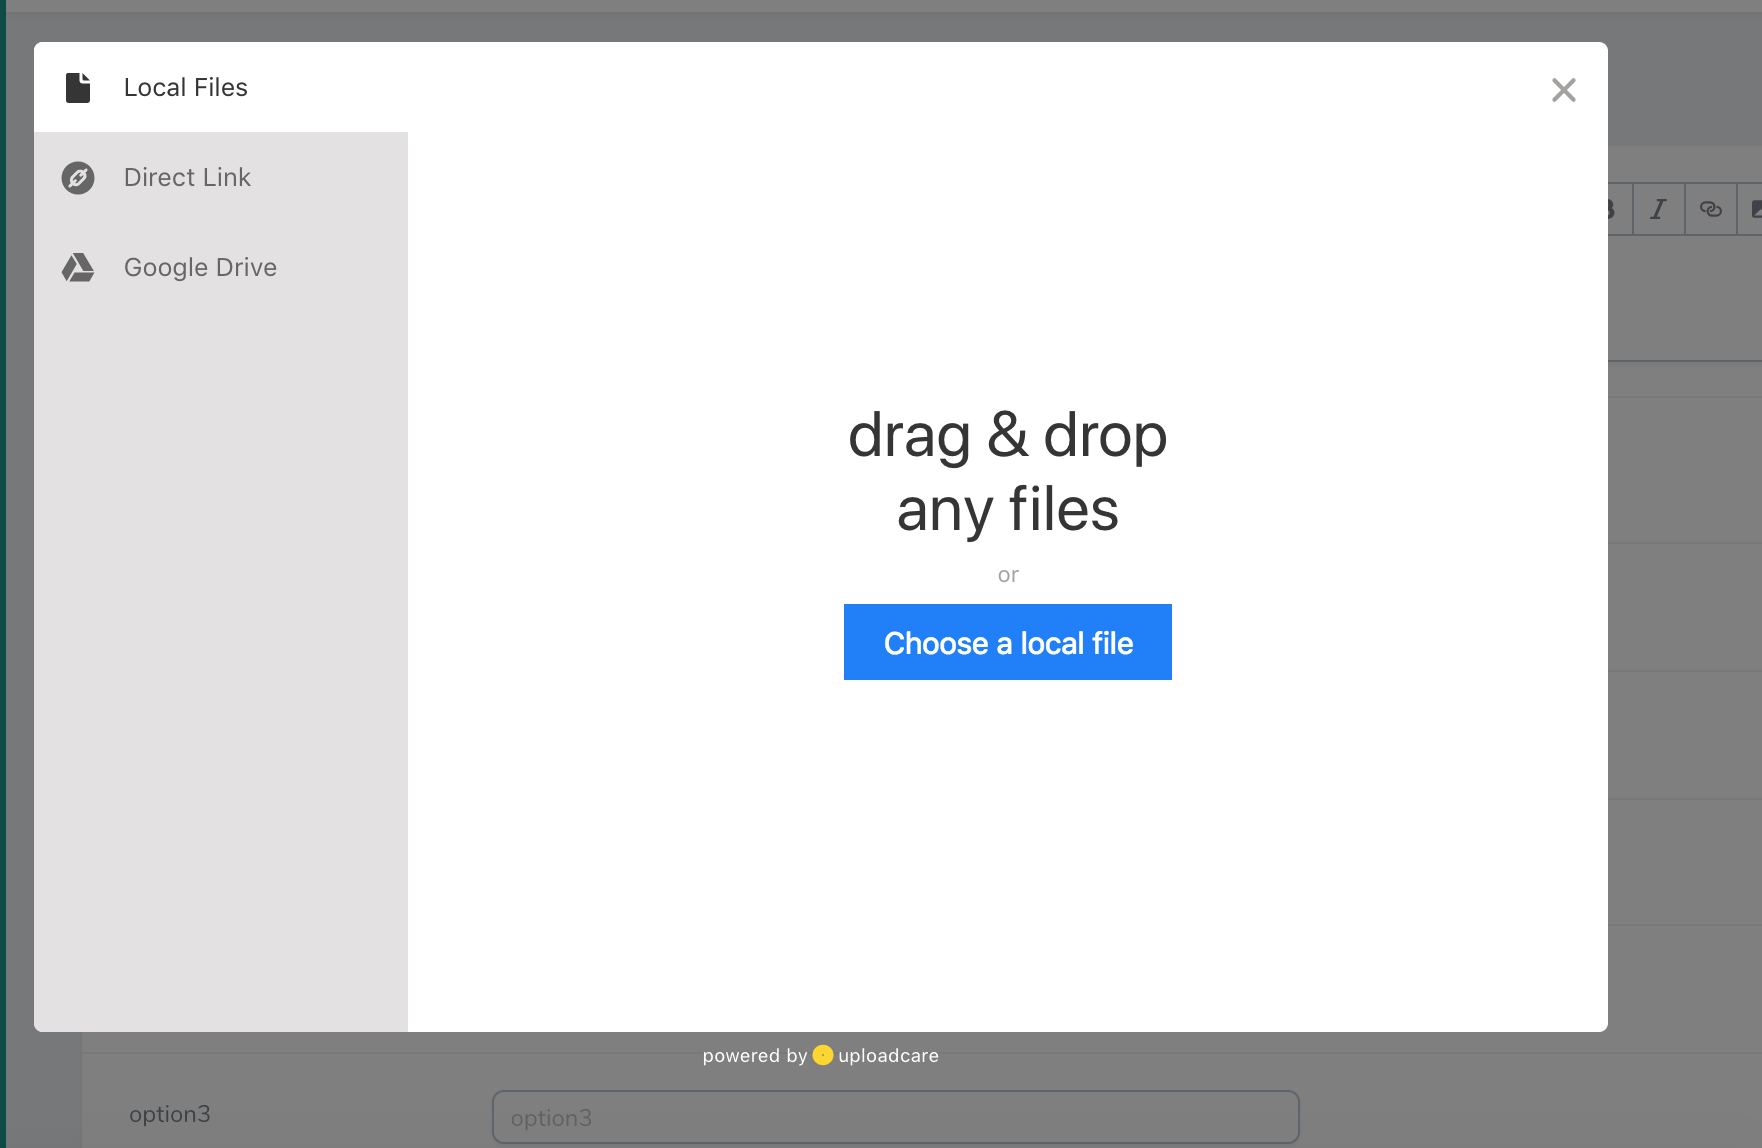Click the 'powered by' footer text
The height and width of the screenshot is (1148, 1762).
click(x=754, y=1056)
